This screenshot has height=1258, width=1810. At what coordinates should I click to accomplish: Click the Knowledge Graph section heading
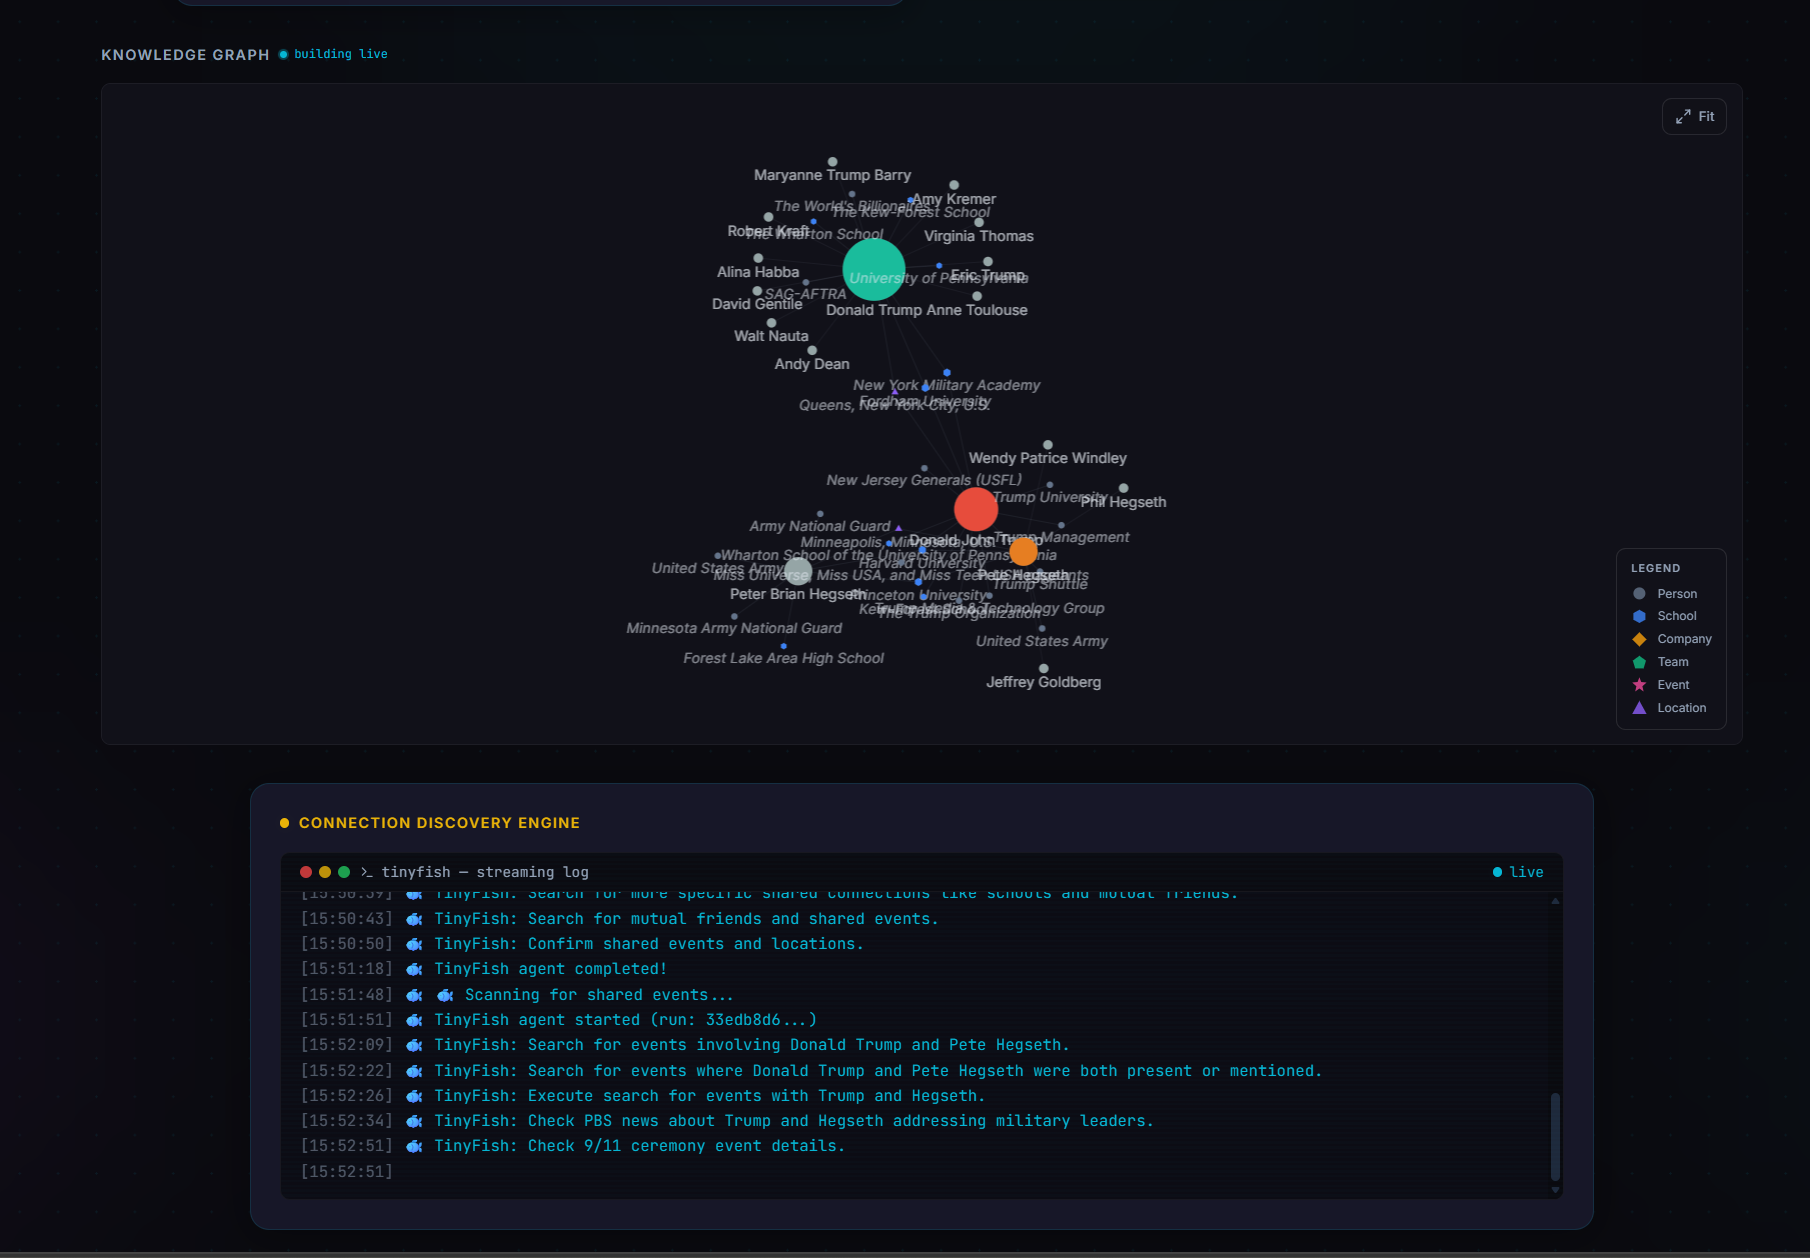pyautogui.click(x=185, y=55)
